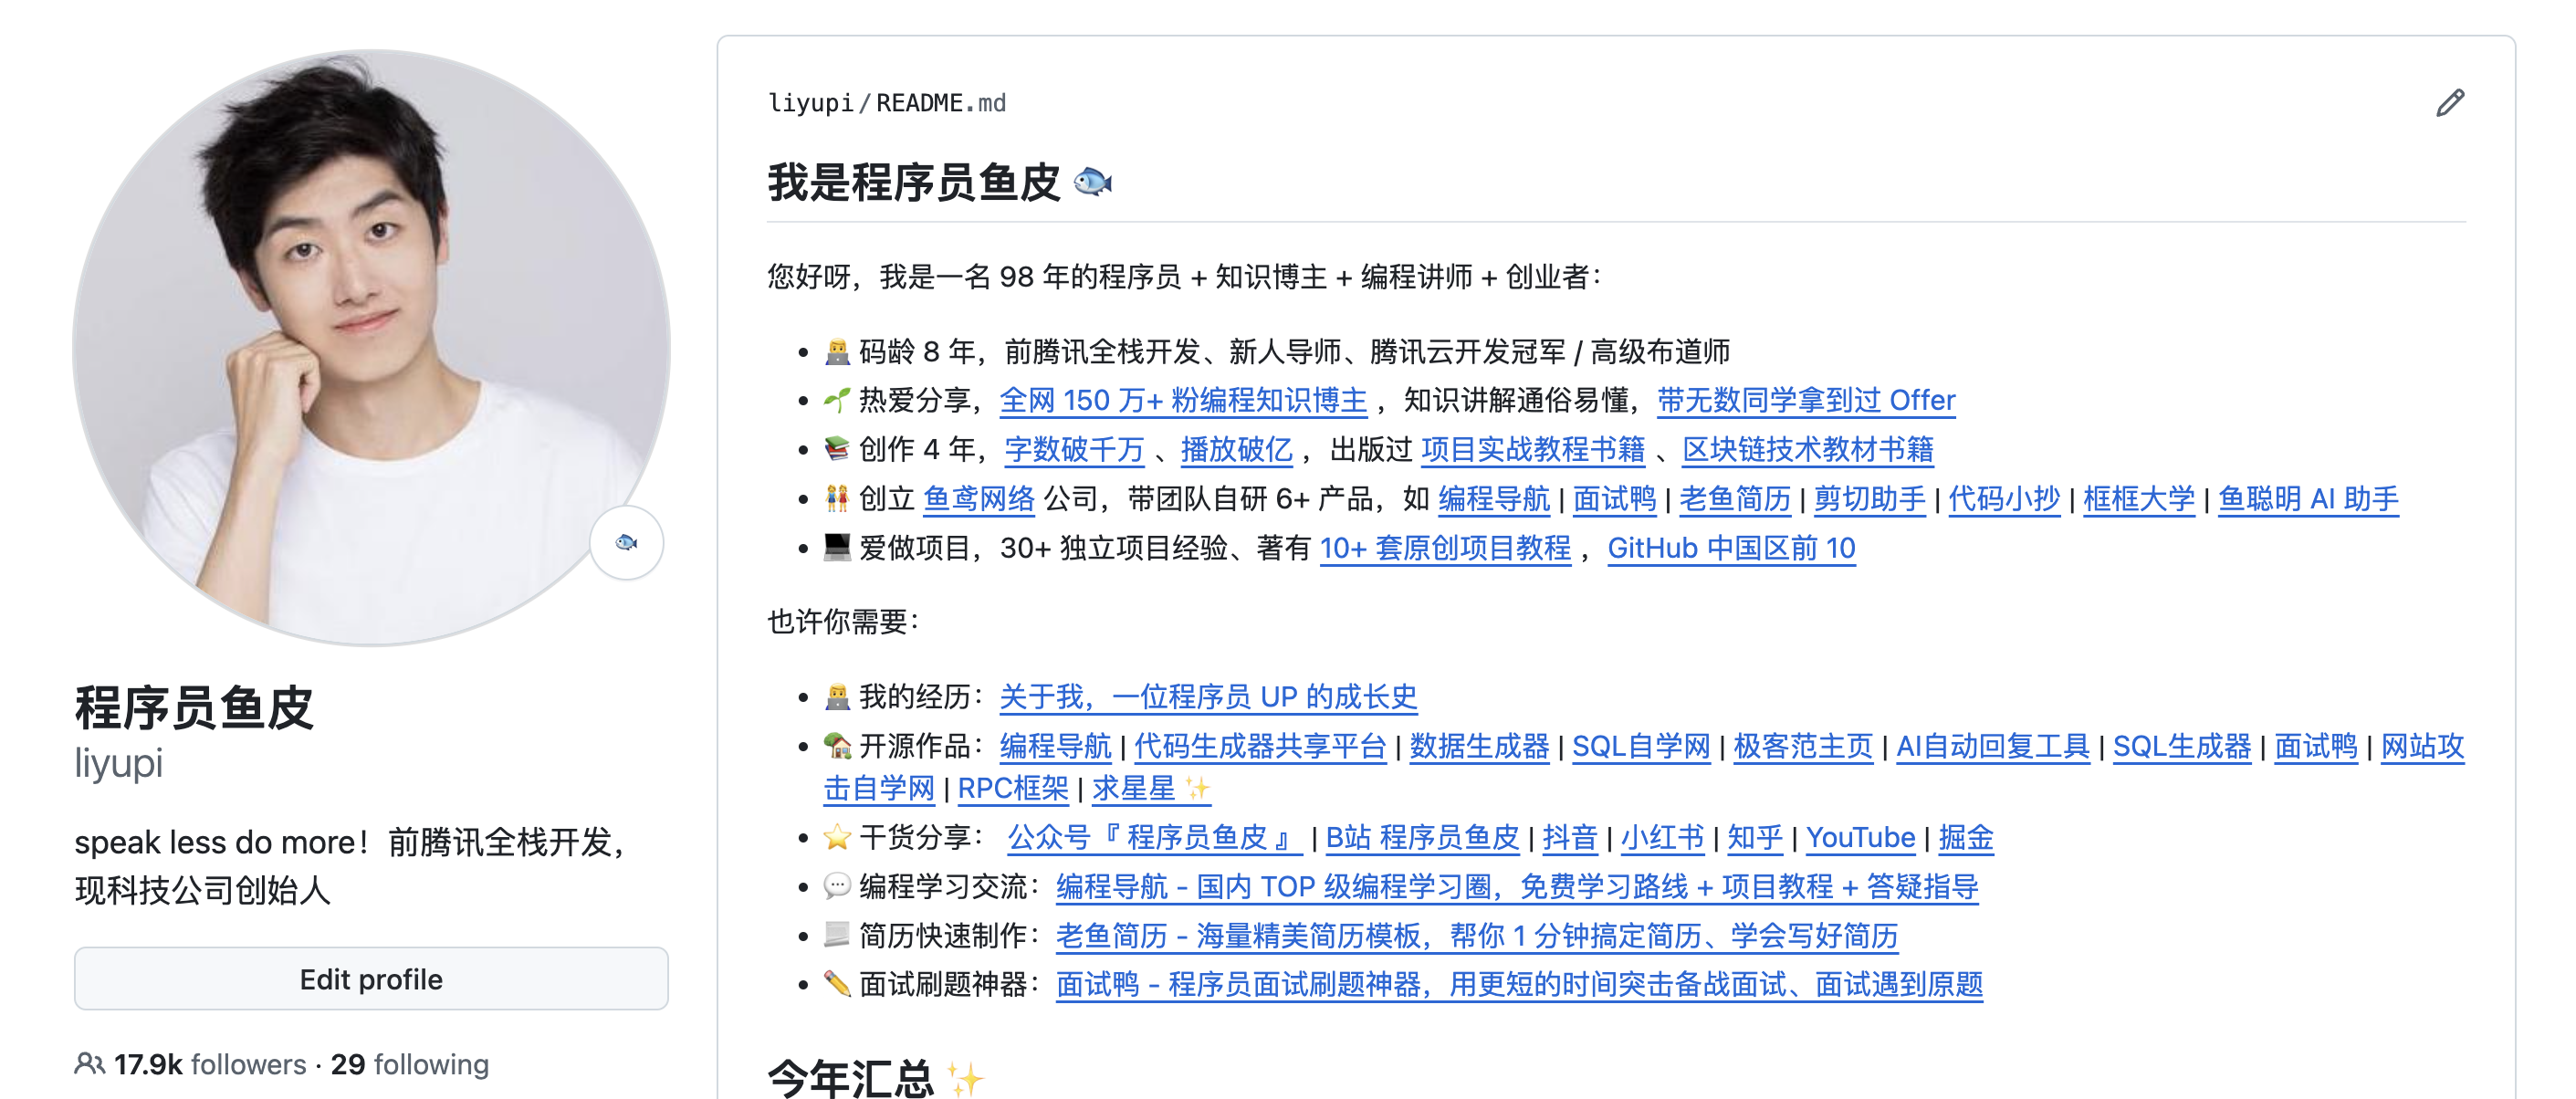Open the 网站攻击自学网 link
2576x1099 pixels.
pyautogui.click(x=2422, y=746)
